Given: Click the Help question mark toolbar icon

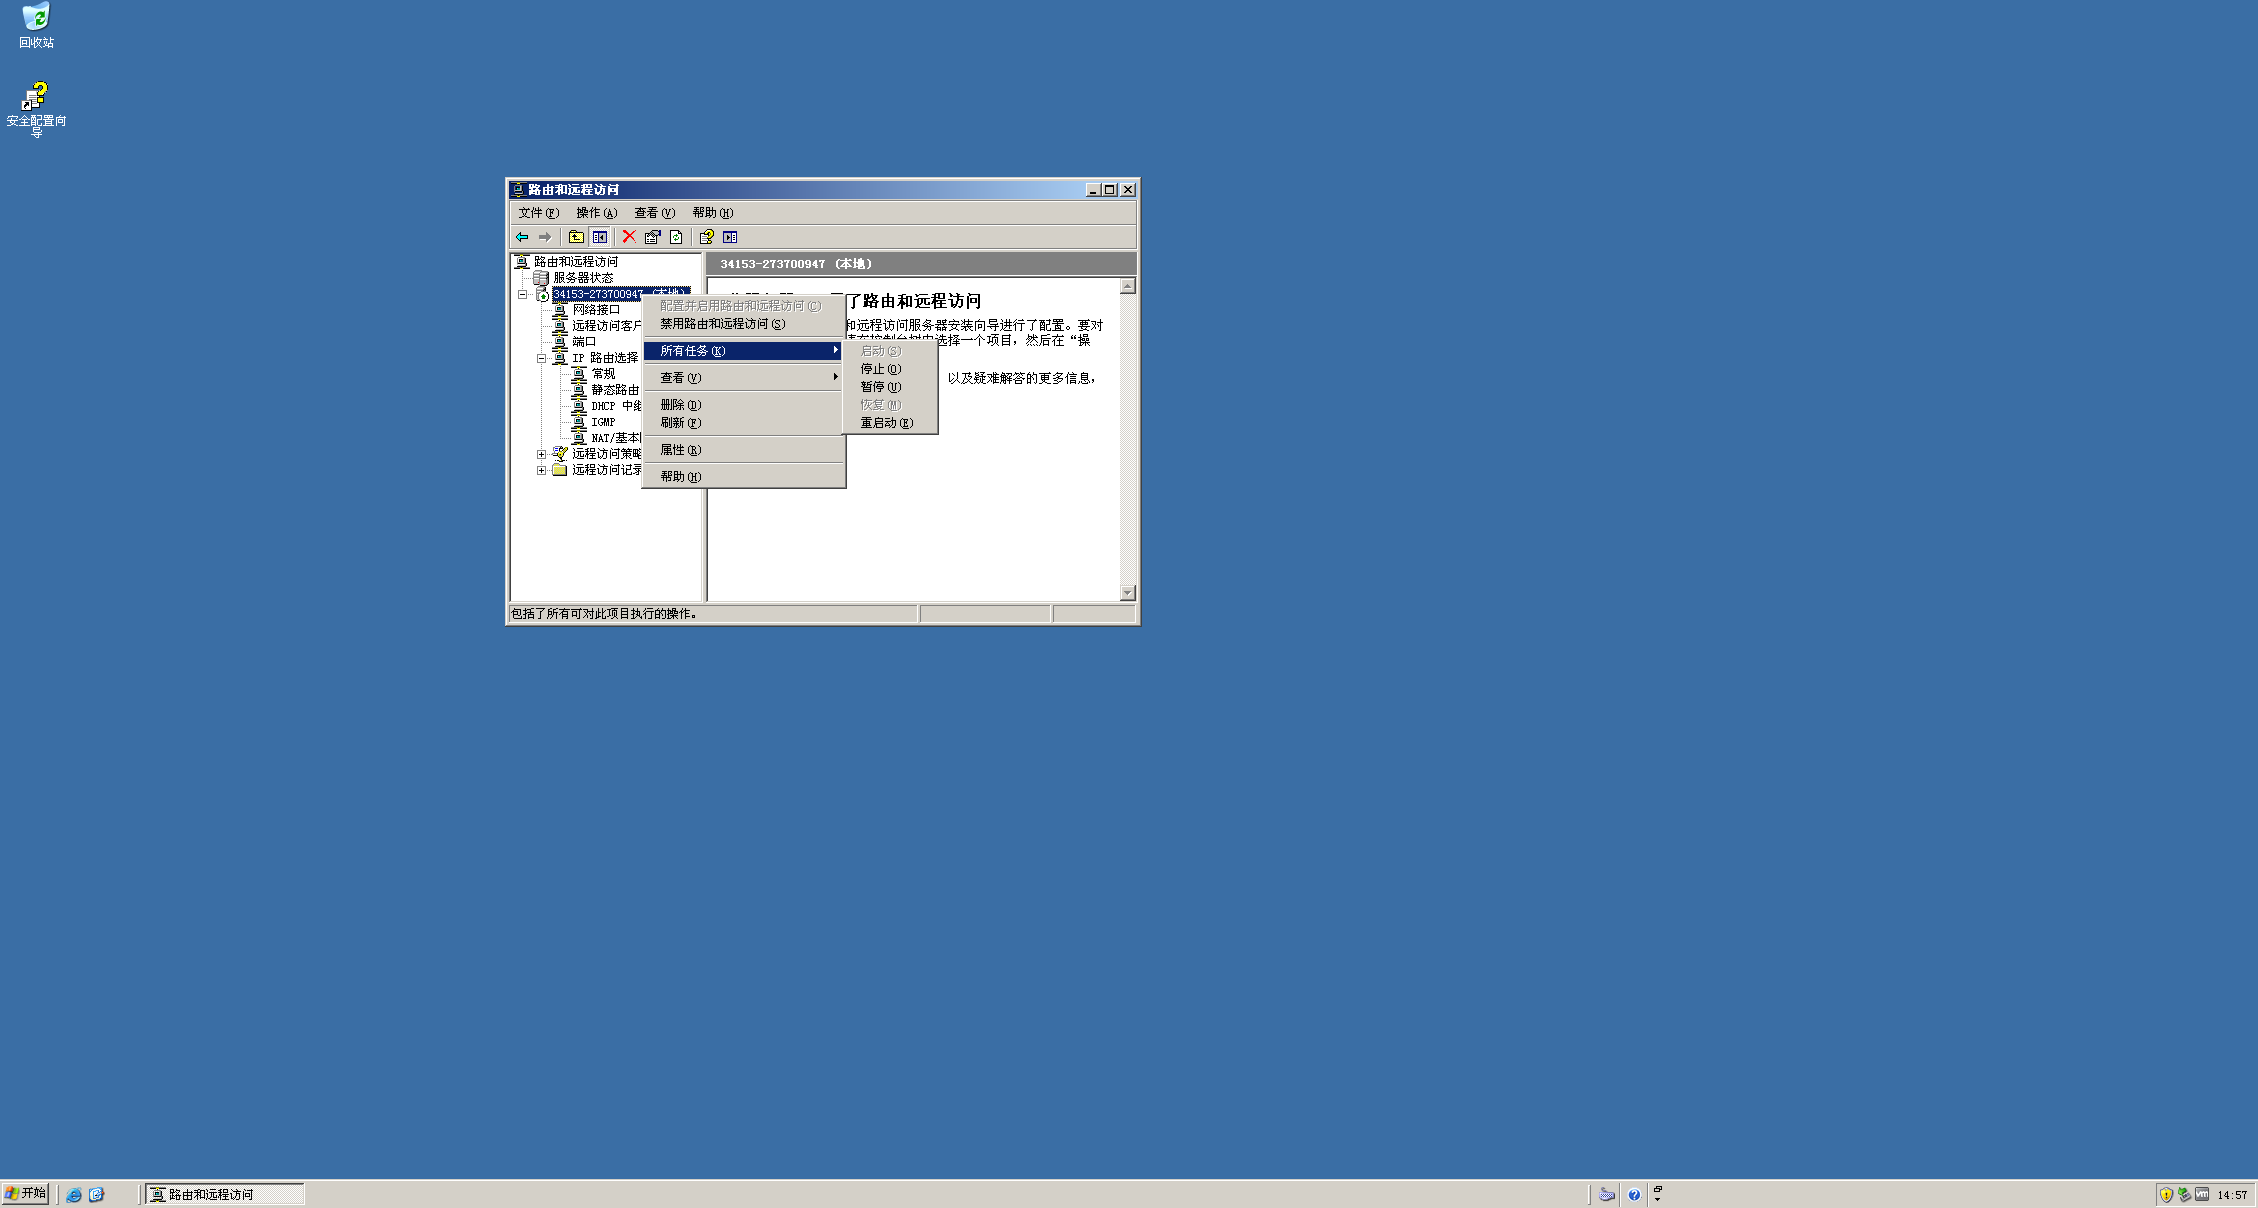Looking at the screenshot, I should tap(706, 237).
